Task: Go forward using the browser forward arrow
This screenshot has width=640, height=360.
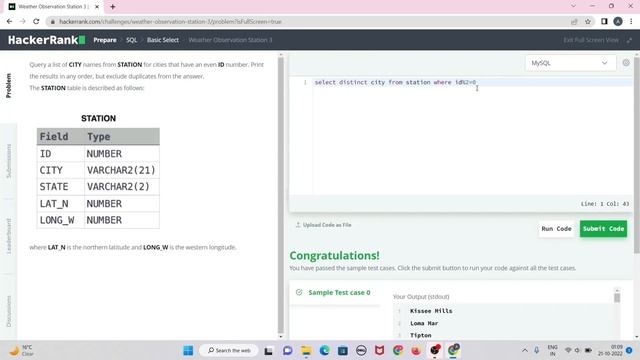Action: coord(23,22)
